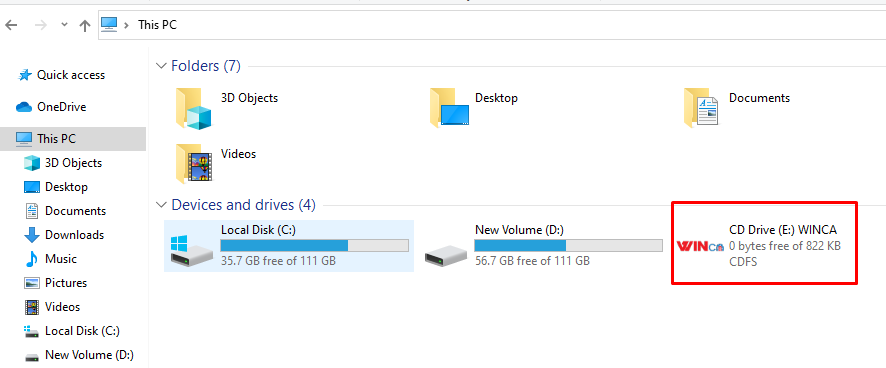Viewport: 886px width, 368px height.
Task: Click the New Volume (D:) drive name
Action: (519, 230)
